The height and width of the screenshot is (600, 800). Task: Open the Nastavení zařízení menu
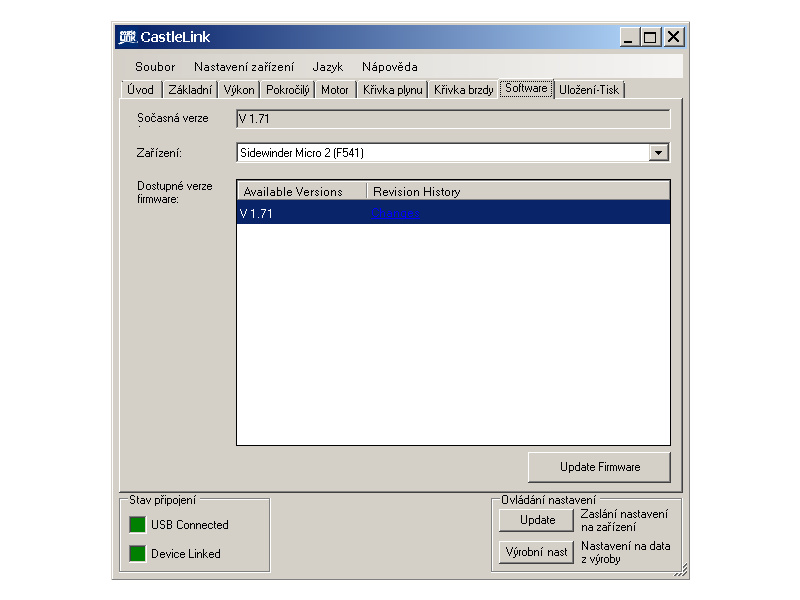[244, 67]
